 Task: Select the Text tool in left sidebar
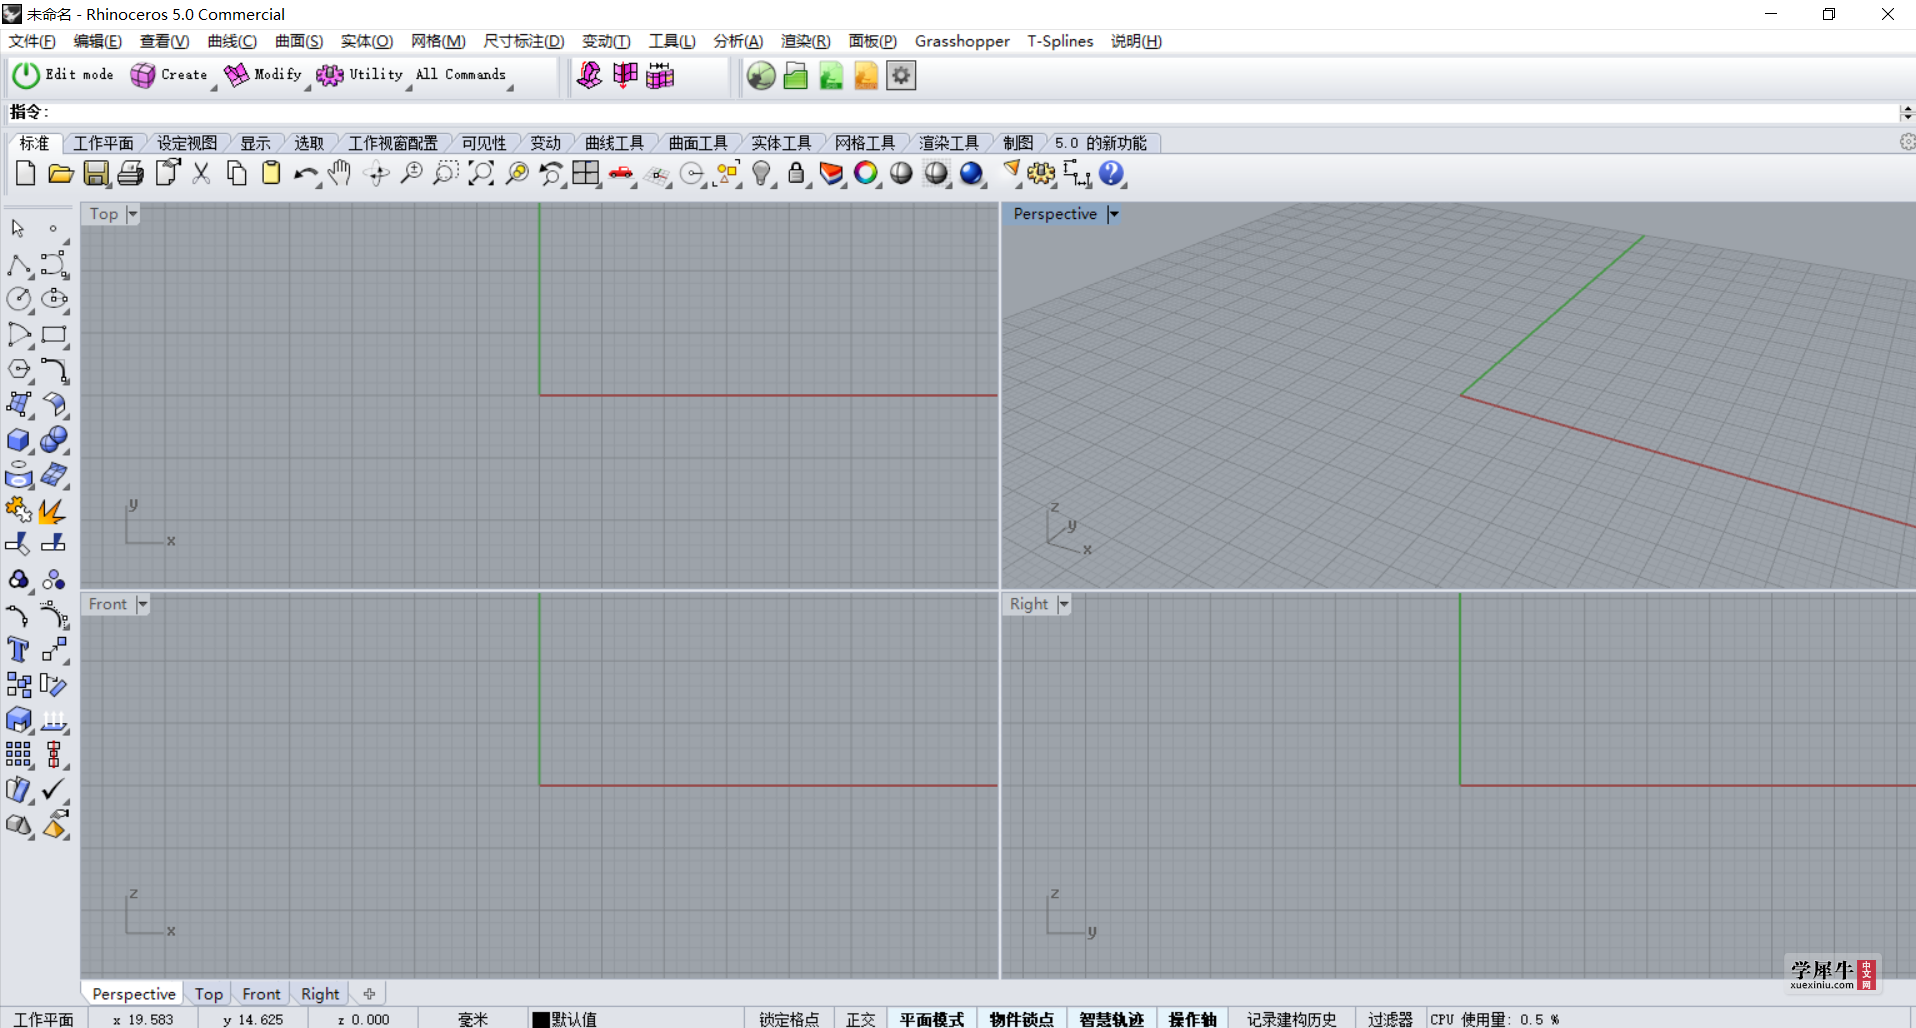click(19, 650)
